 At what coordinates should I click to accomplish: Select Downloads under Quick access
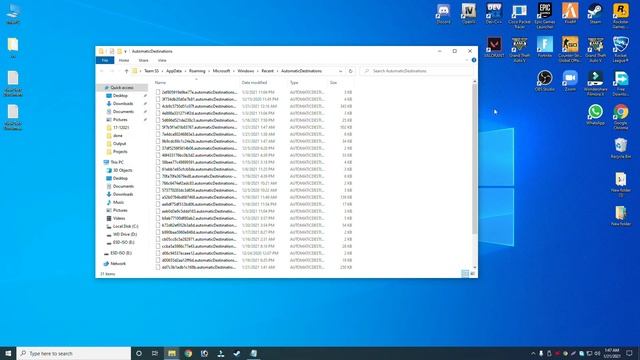(x=122, y=104)
